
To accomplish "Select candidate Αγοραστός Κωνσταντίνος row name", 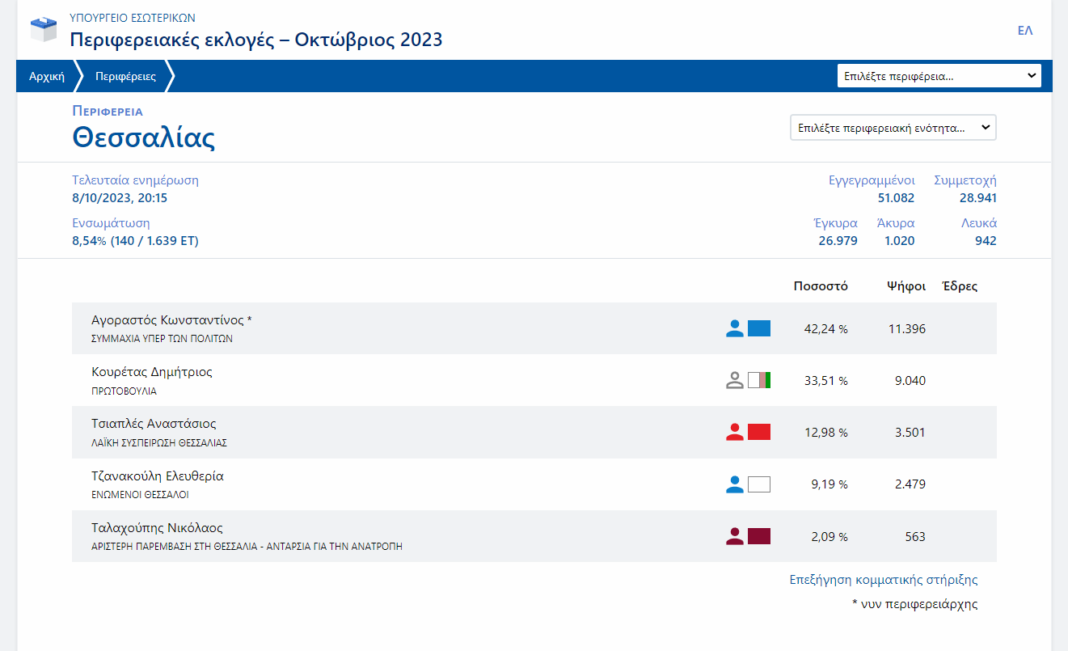I will [171, 320].
